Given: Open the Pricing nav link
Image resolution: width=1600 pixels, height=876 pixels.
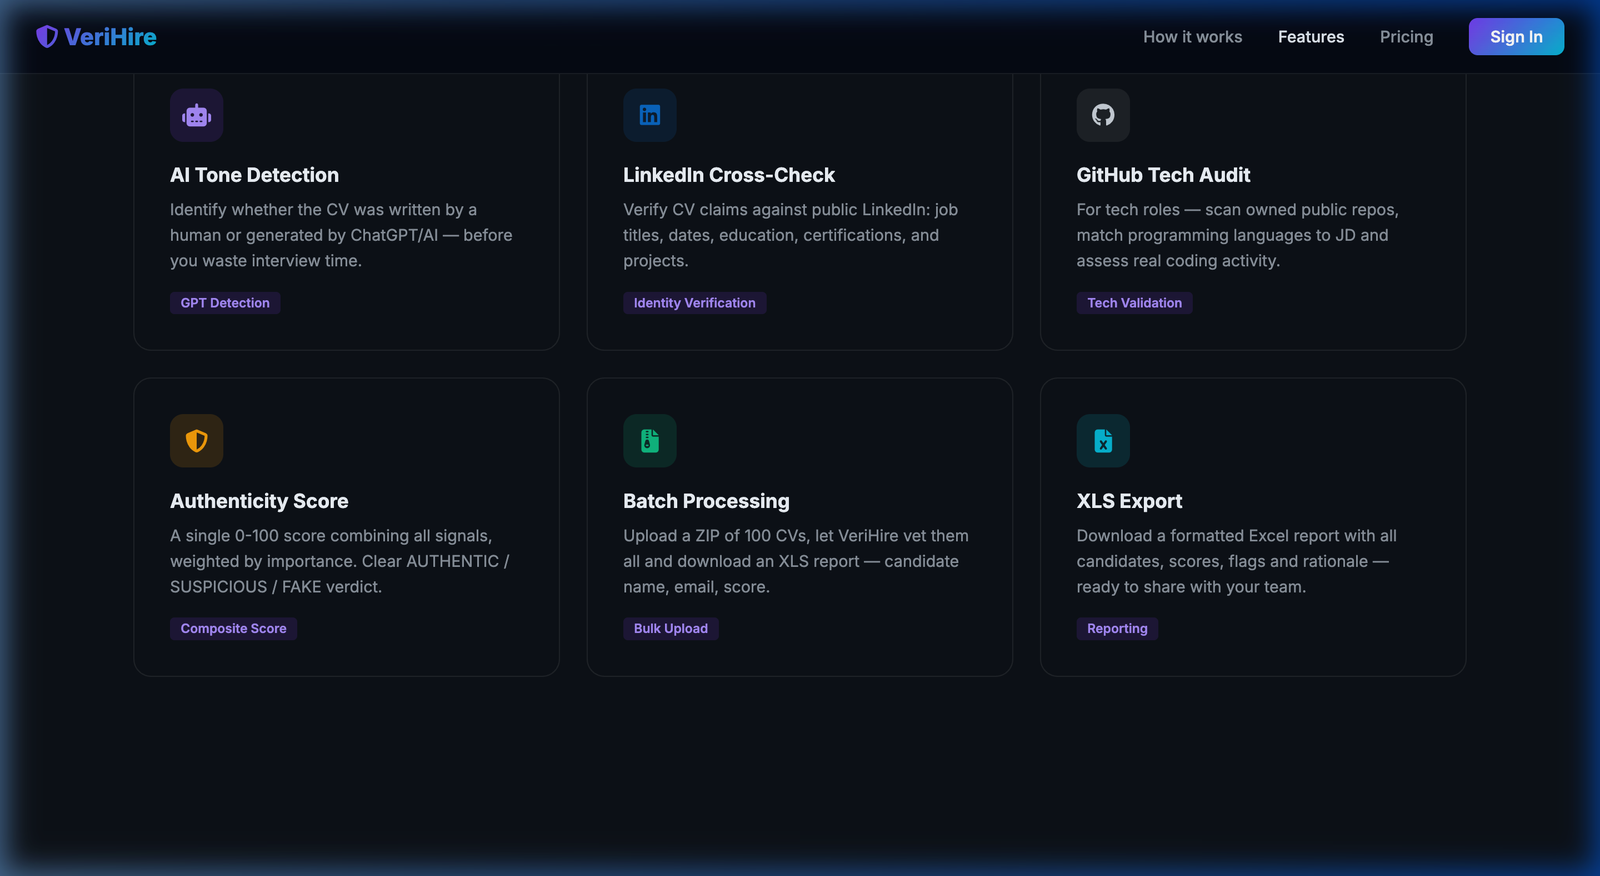Looking at the screenshot, I should tap(1406, 37).
